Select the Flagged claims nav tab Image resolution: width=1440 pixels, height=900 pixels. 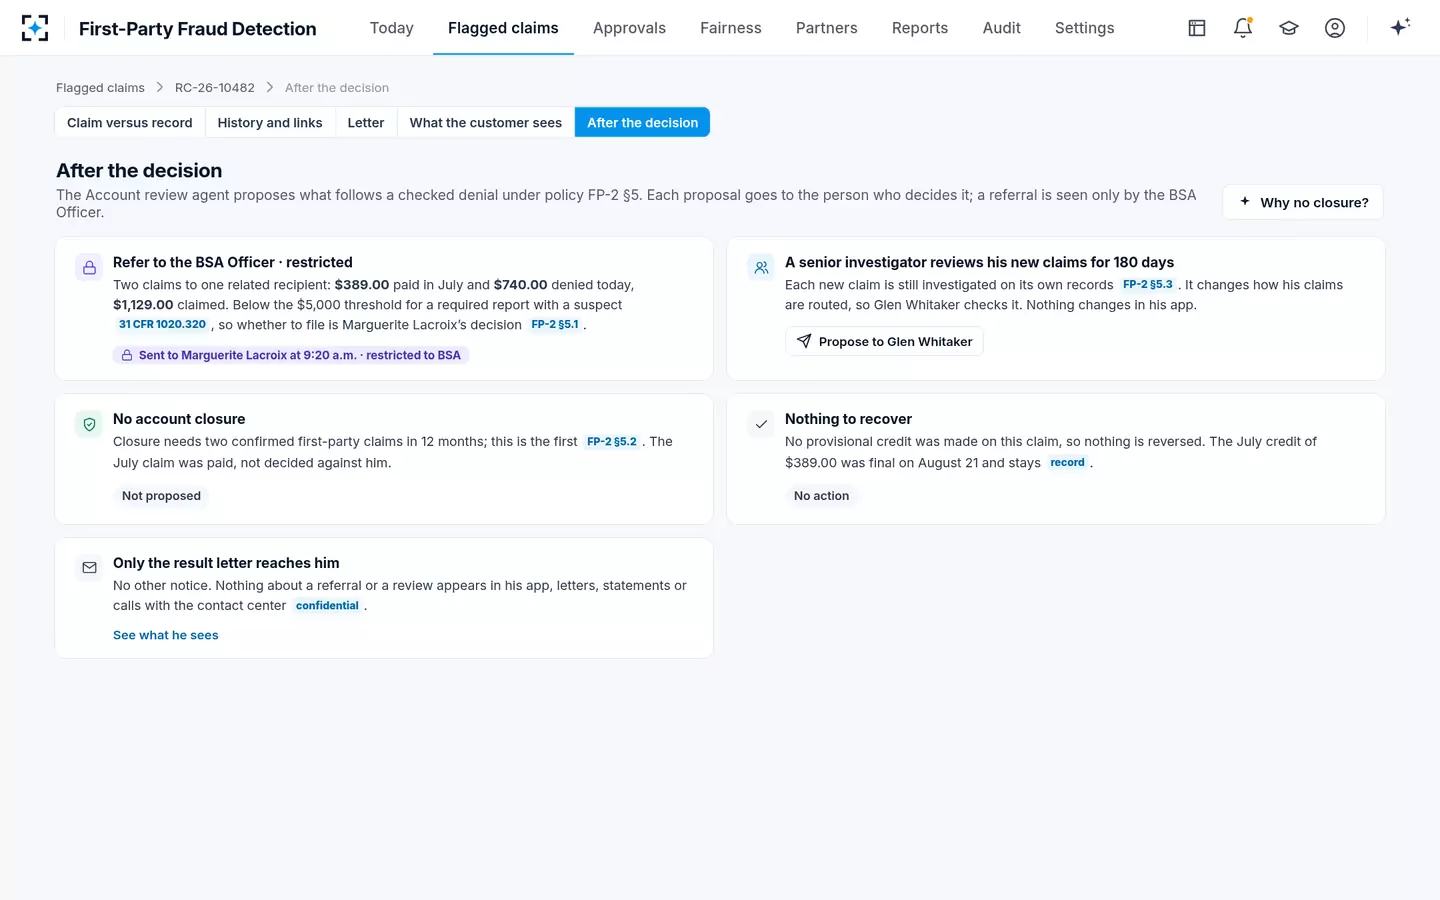click(503, 28)
